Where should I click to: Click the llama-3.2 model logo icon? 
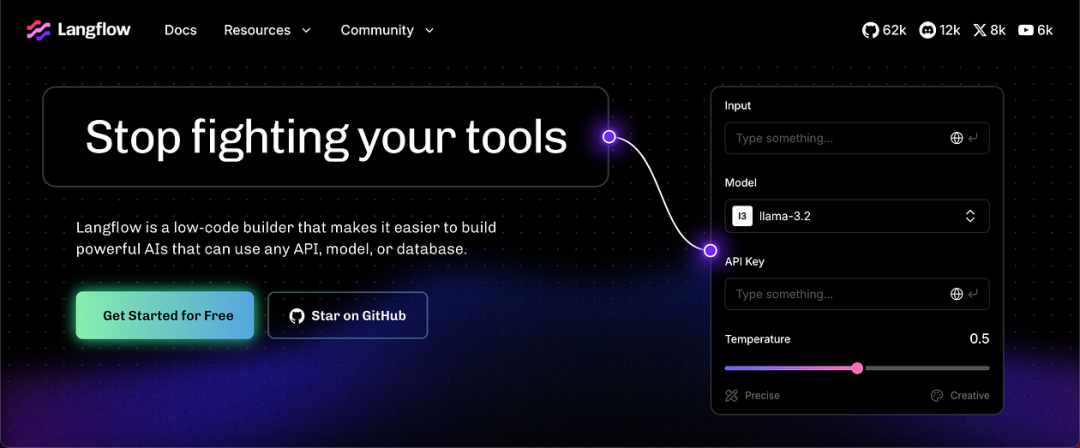point(742,216)
